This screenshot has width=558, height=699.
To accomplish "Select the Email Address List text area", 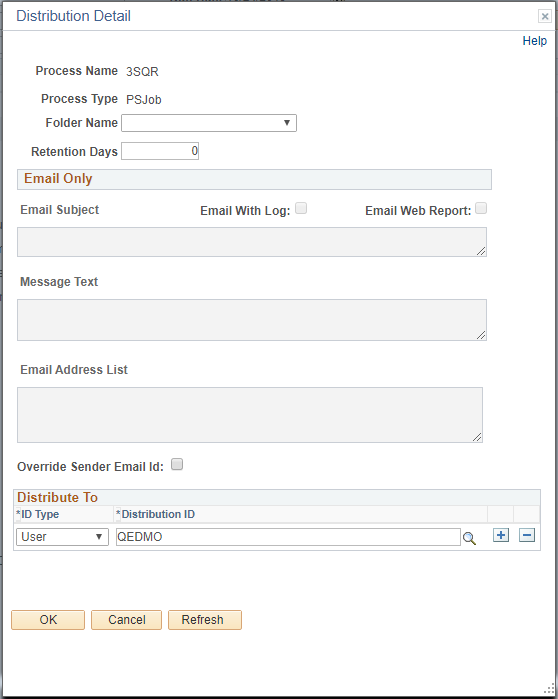I will tap(250, 415).
